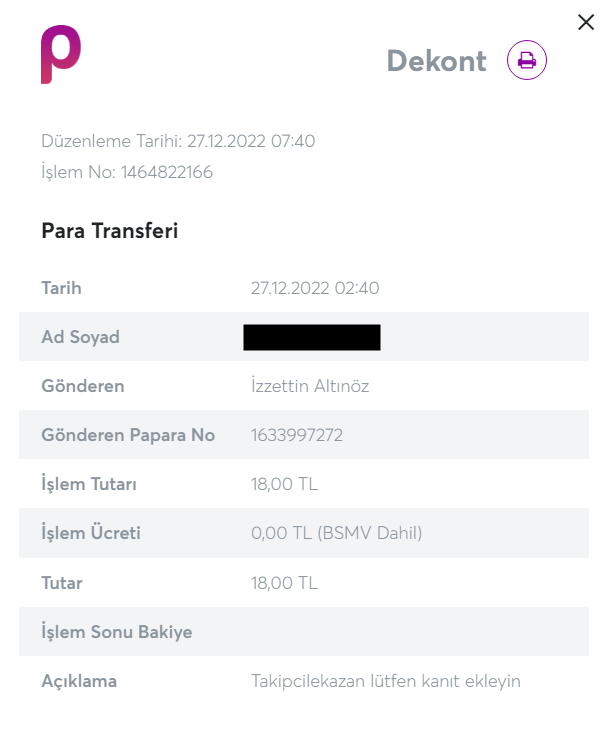This screenshot has height=736, width=606.
Task: Click the Papara number 1633997272
Action: coord(298,435)
